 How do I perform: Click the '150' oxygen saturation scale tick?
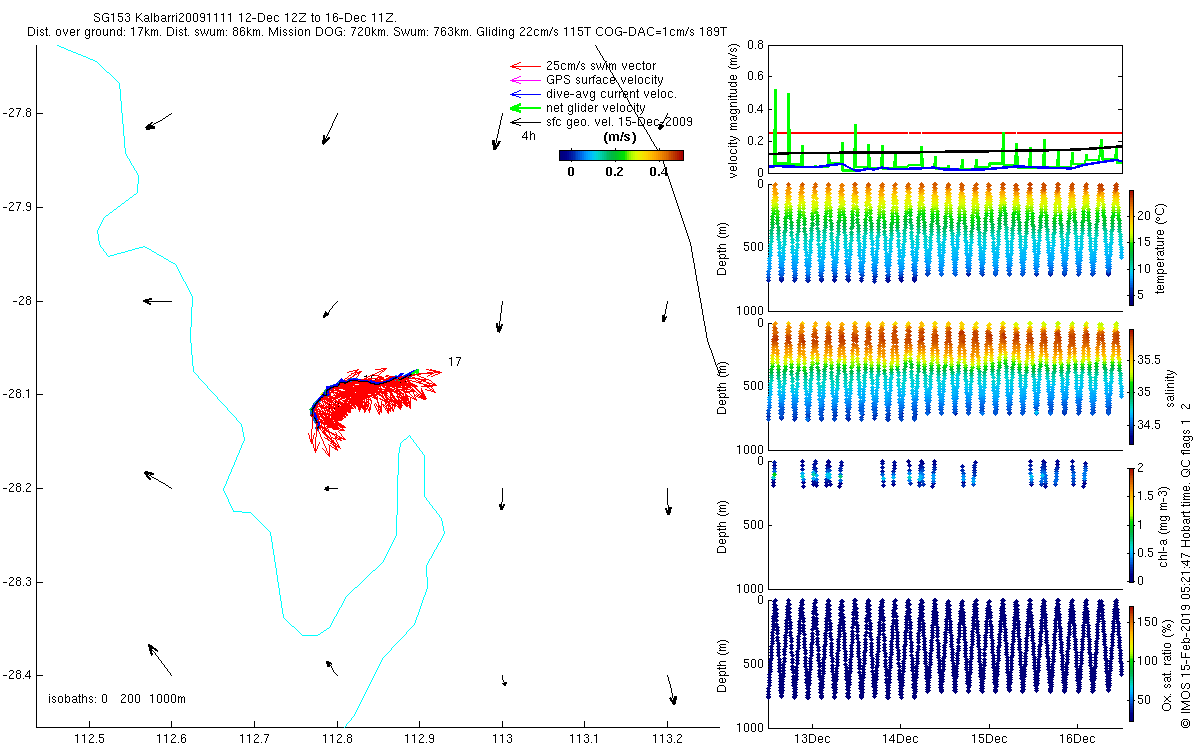1147,622
